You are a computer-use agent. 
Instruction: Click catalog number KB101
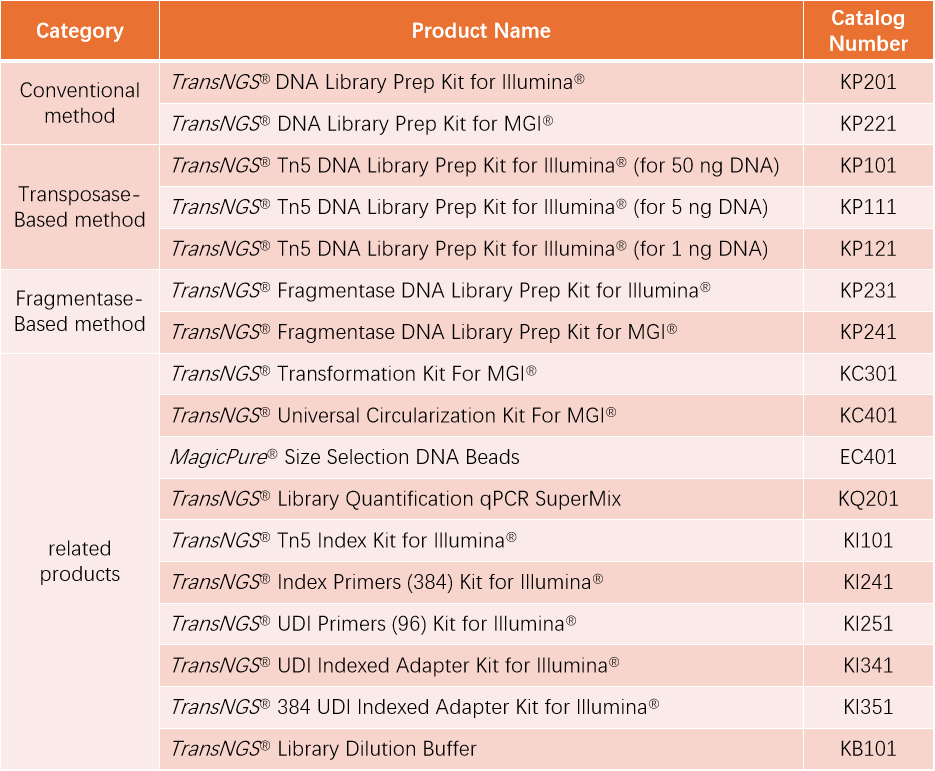click(x=868, y=749)
